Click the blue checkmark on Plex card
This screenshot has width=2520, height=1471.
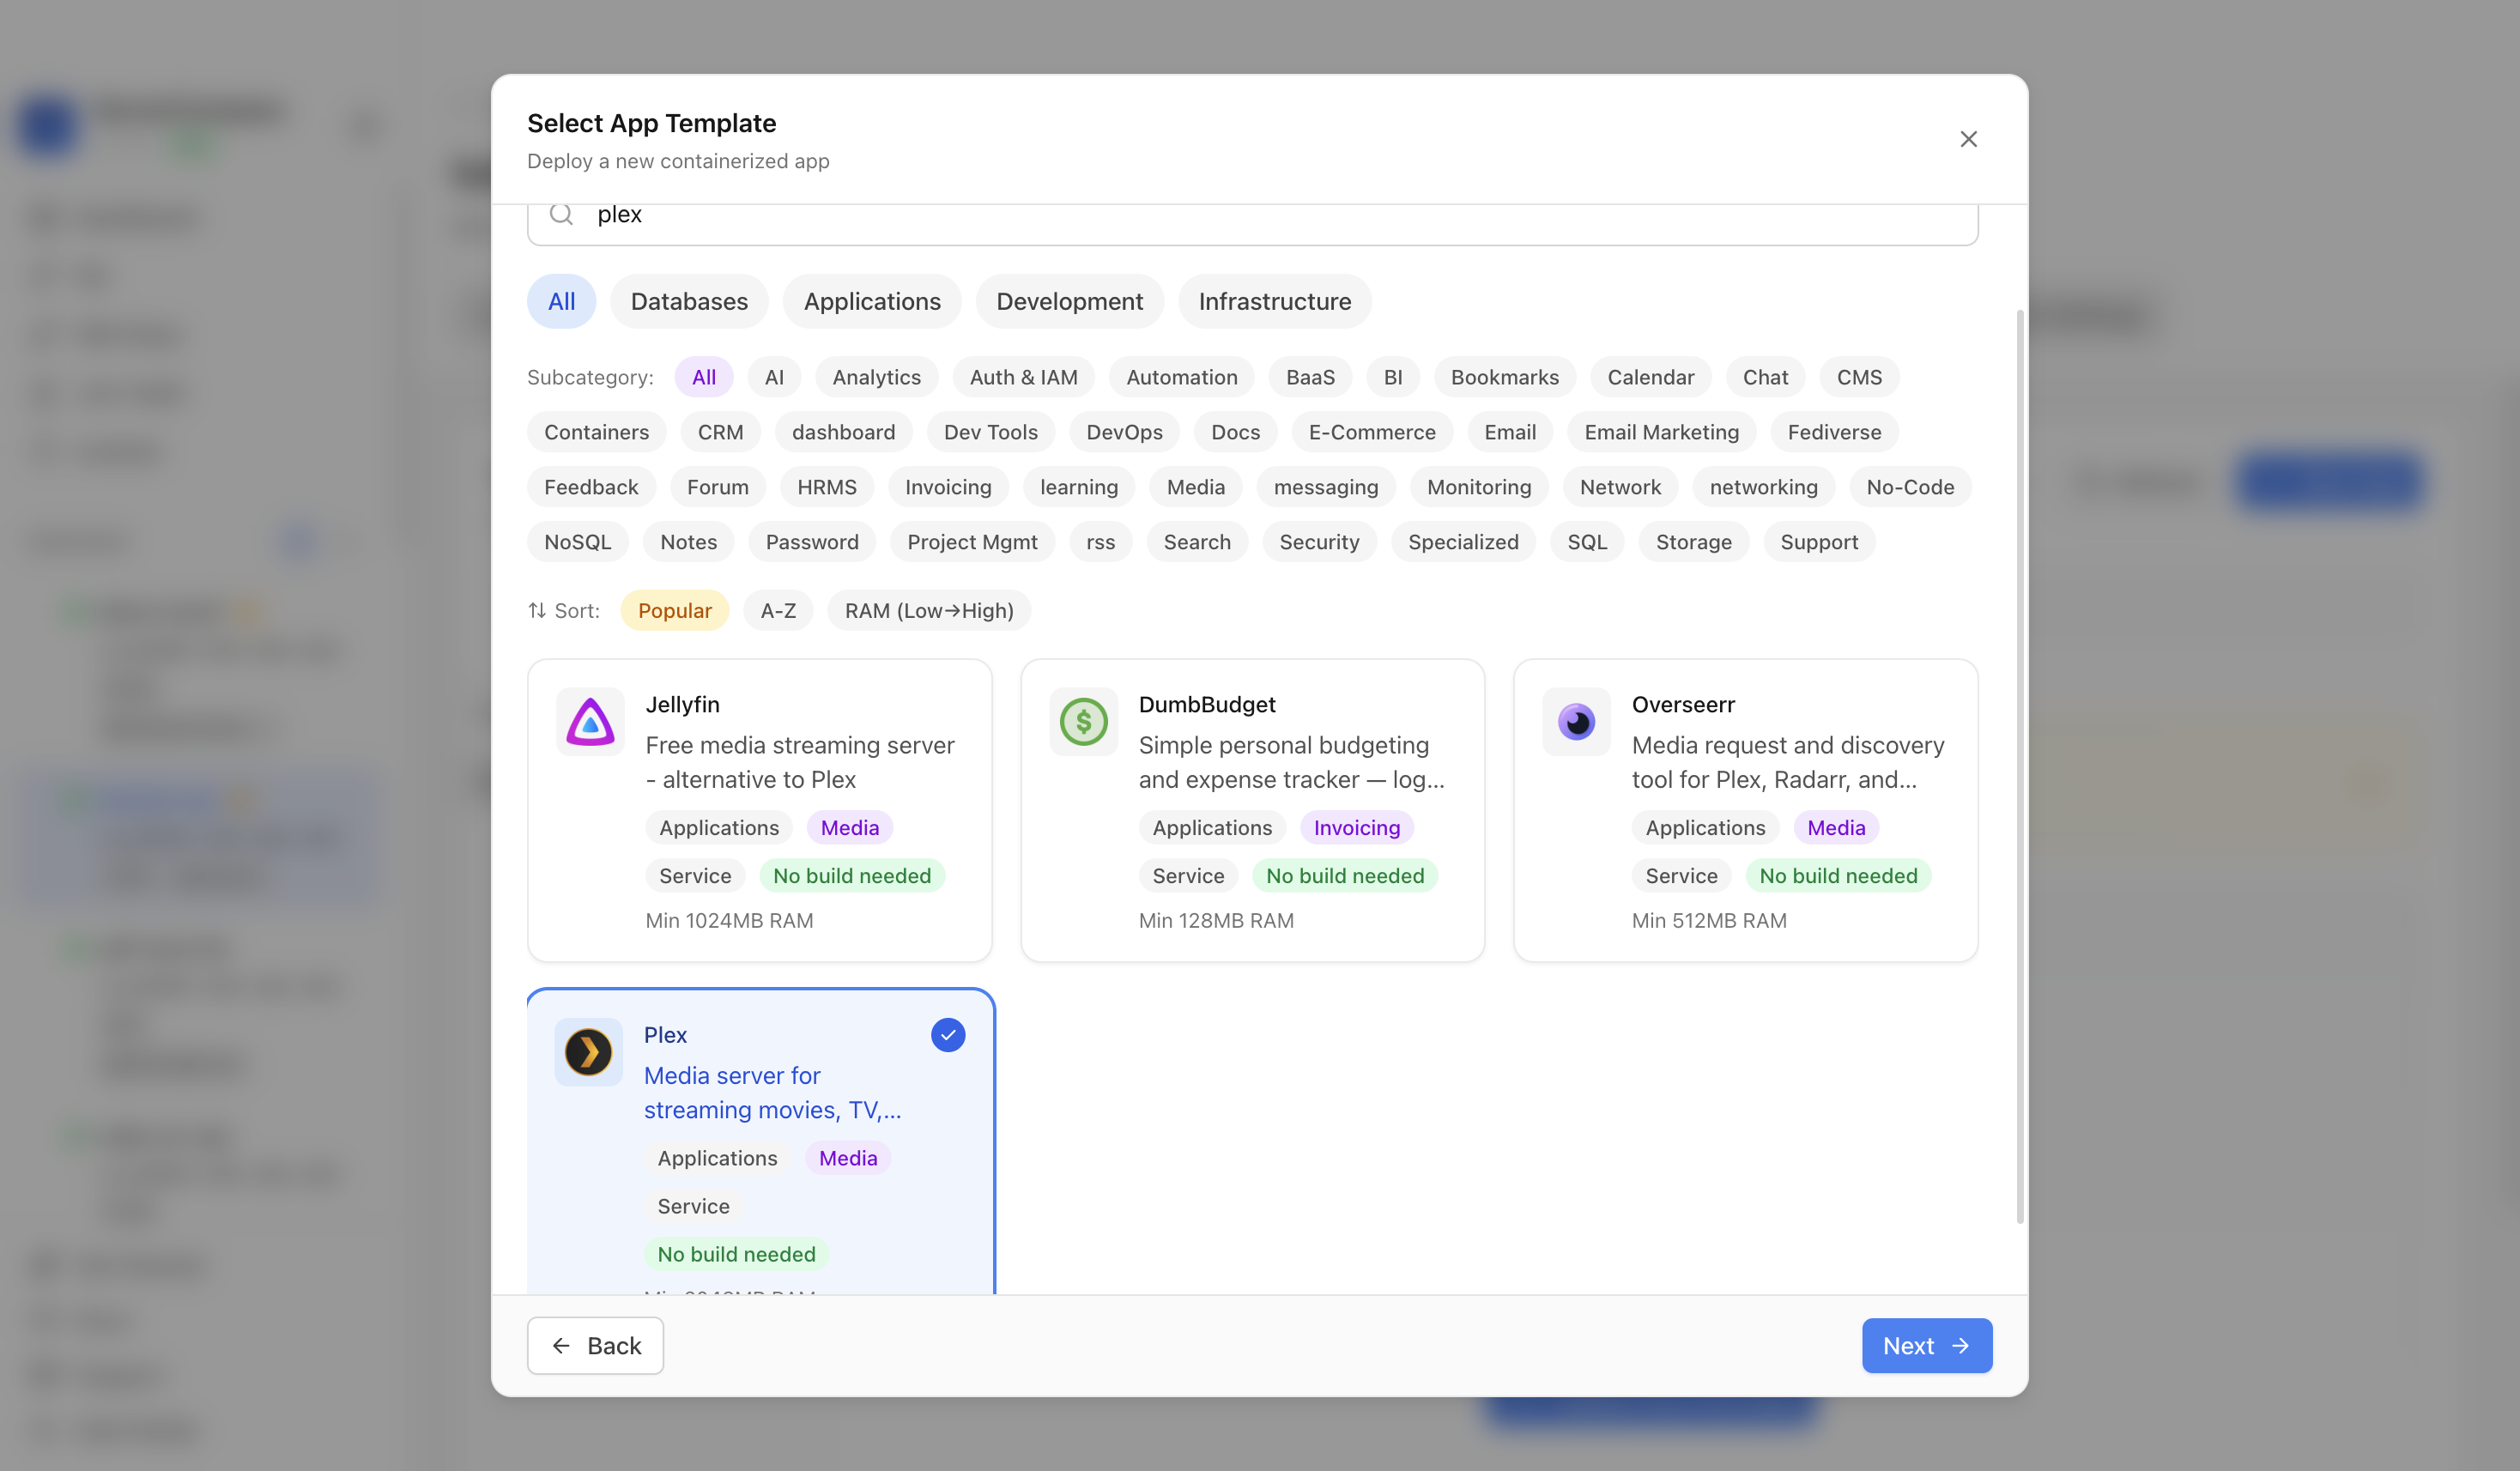pyautogui.click(x=947, y=1035)
